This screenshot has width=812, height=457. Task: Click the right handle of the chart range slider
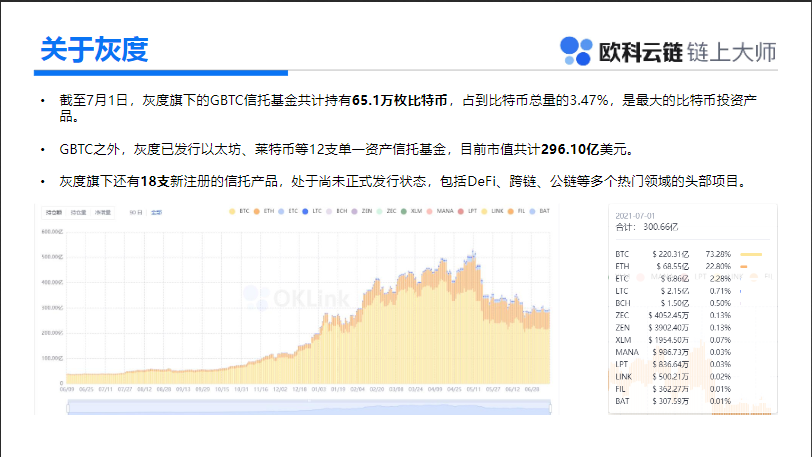(550, 409)
